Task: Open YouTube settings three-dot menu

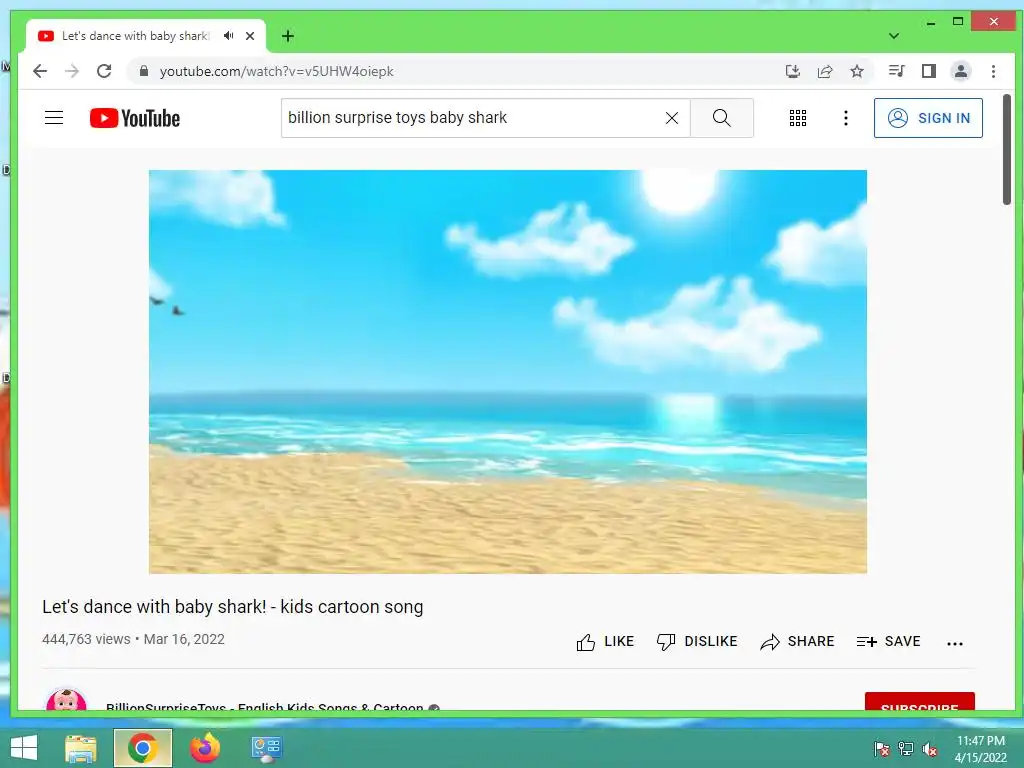Action: 846,118
